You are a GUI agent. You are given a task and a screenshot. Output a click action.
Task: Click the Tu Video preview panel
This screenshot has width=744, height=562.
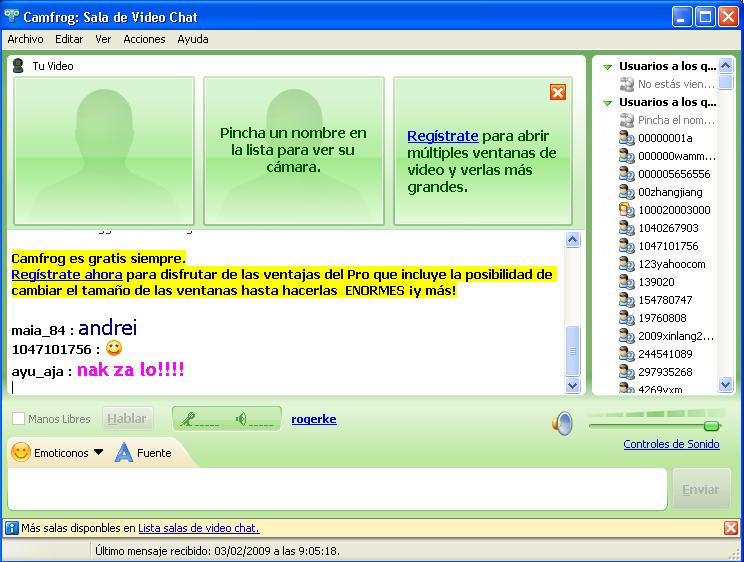pyautogui.click(x=104, y=150)
